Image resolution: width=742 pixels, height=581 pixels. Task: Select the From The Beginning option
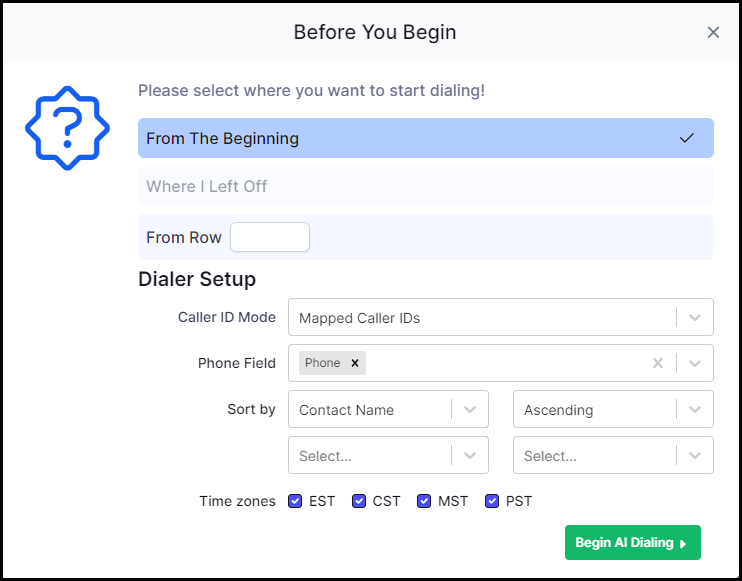coord(426,138)
